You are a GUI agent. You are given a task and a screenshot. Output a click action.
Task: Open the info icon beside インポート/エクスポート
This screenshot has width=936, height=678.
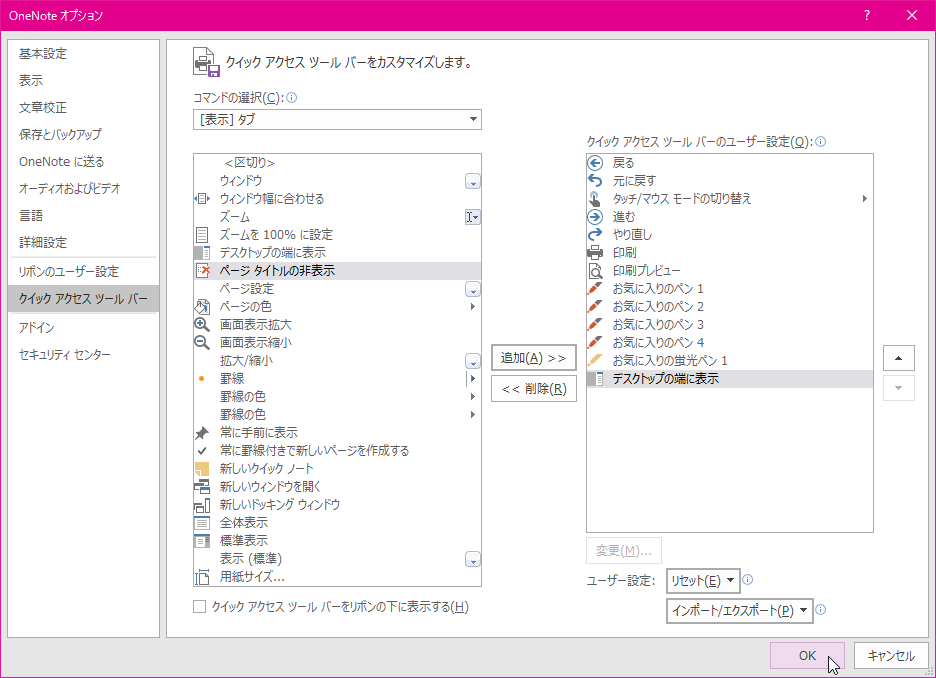(821, 609)
